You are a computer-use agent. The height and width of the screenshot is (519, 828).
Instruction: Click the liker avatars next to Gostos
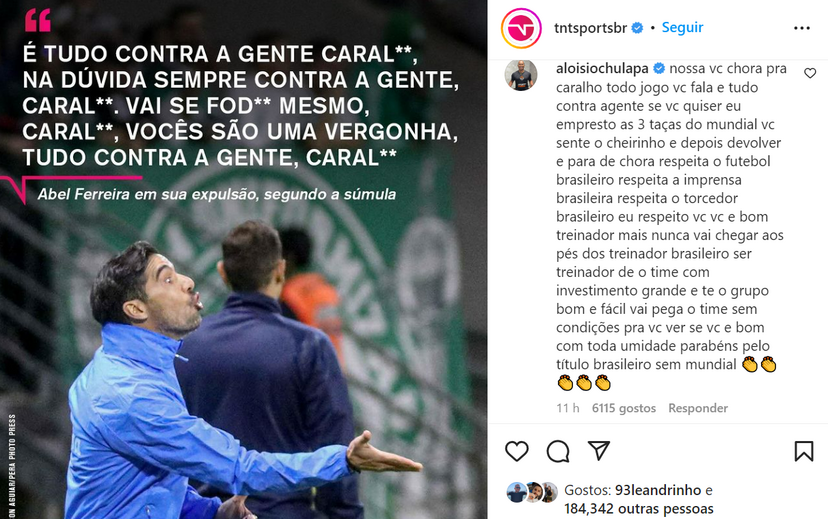pyautogui.click(x=532, y=492)
